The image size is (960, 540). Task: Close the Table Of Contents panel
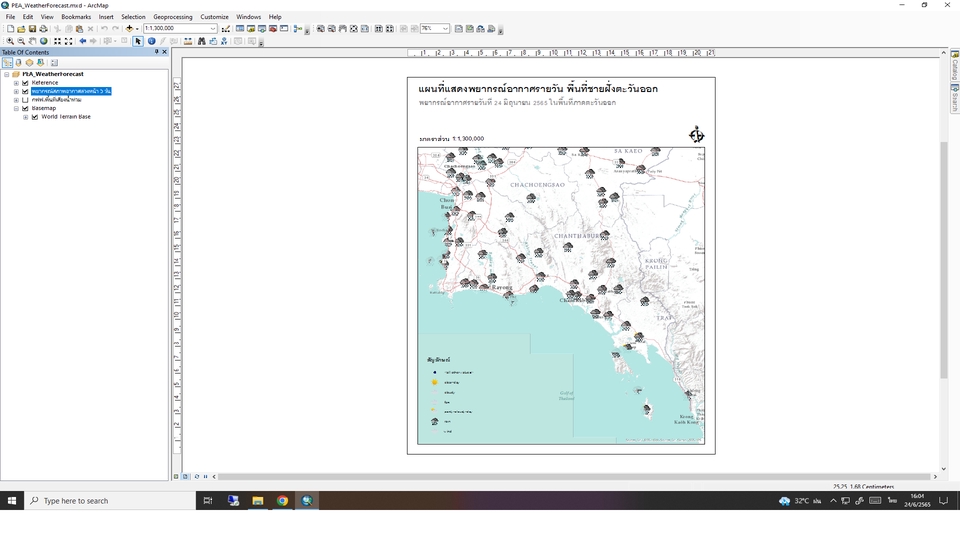click(x=164, y=52)
